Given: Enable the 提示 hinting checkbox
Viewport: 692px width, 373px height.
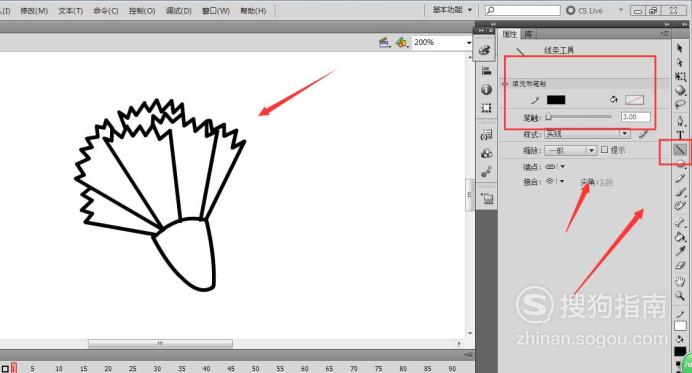Looking at the screenshot, I should (x=605, y=150).
